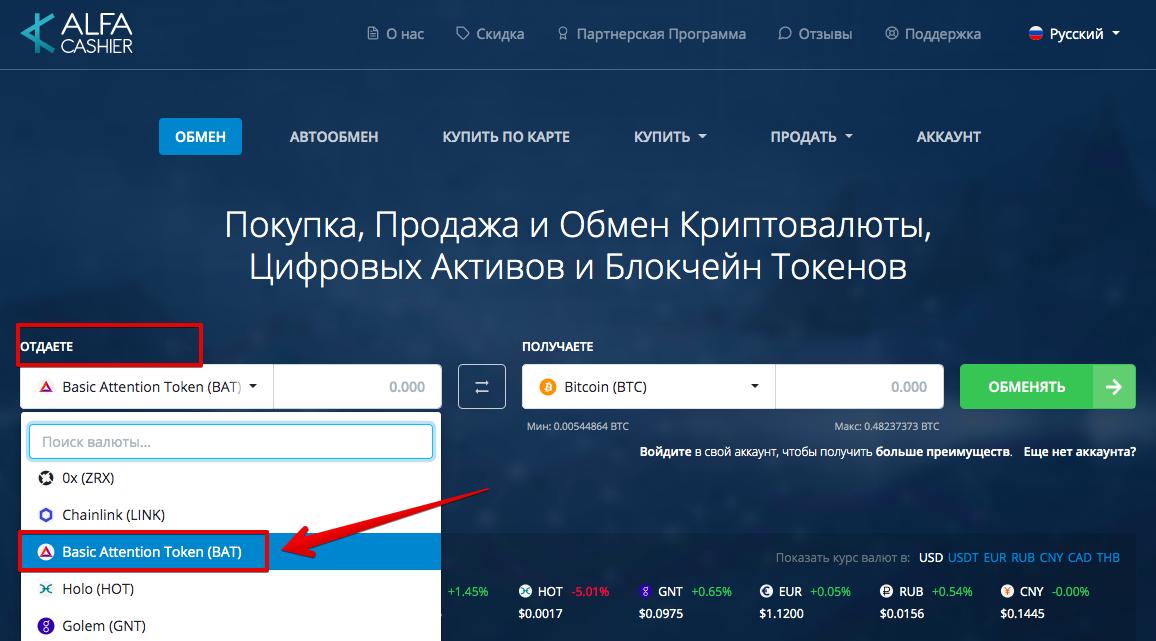This screenshot has height=641, width=1156.
Task: Expand the Продать menu
Action: click(x=811, y=137)
